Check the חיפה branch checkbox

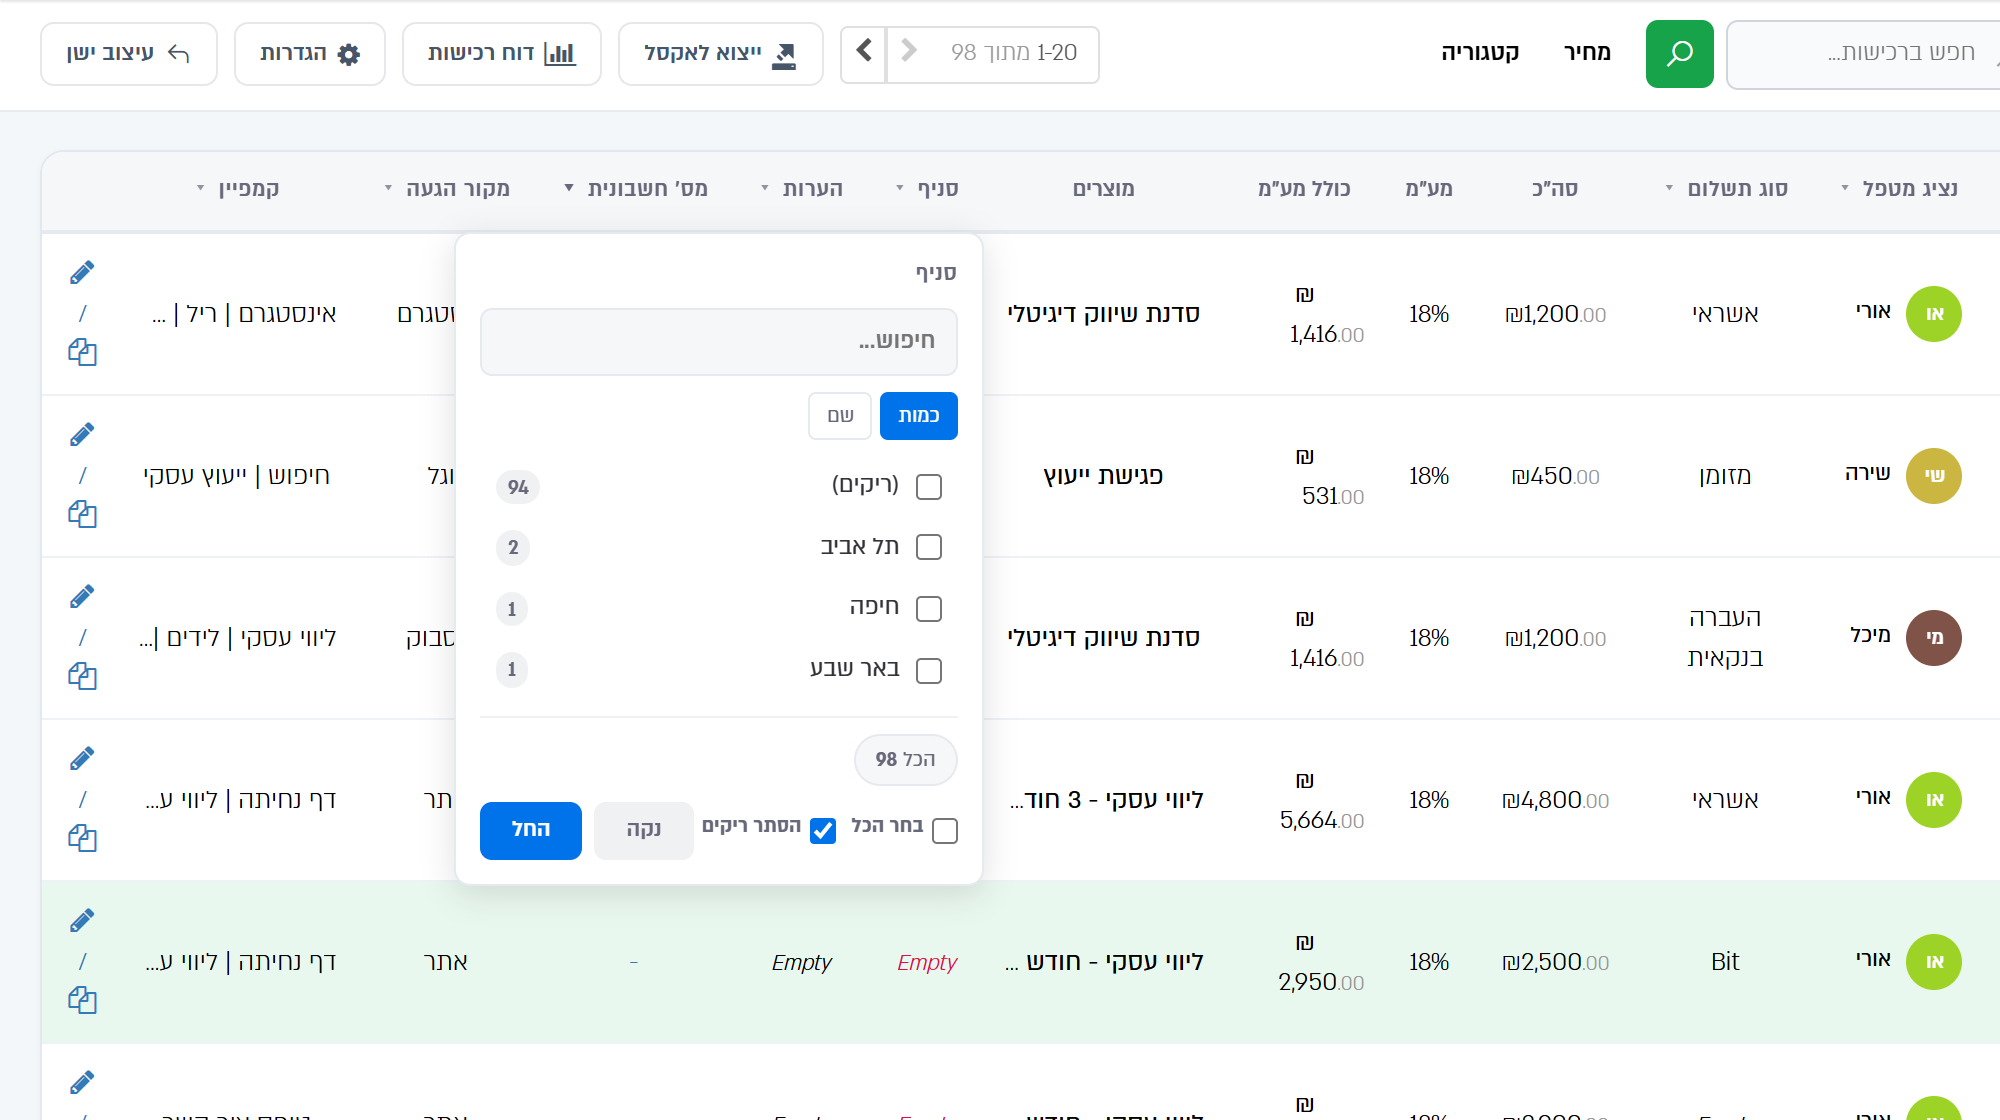click(929, 608)
